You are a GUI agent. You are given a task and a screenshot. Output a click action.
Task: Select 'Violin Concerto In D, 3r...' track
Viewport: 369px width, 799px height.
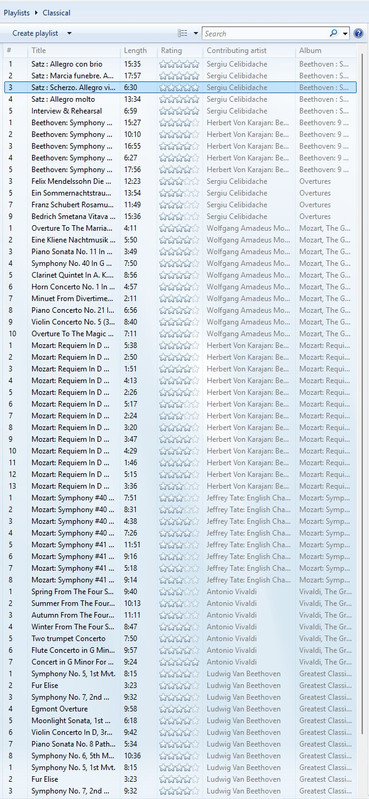[x=180, y=732]
